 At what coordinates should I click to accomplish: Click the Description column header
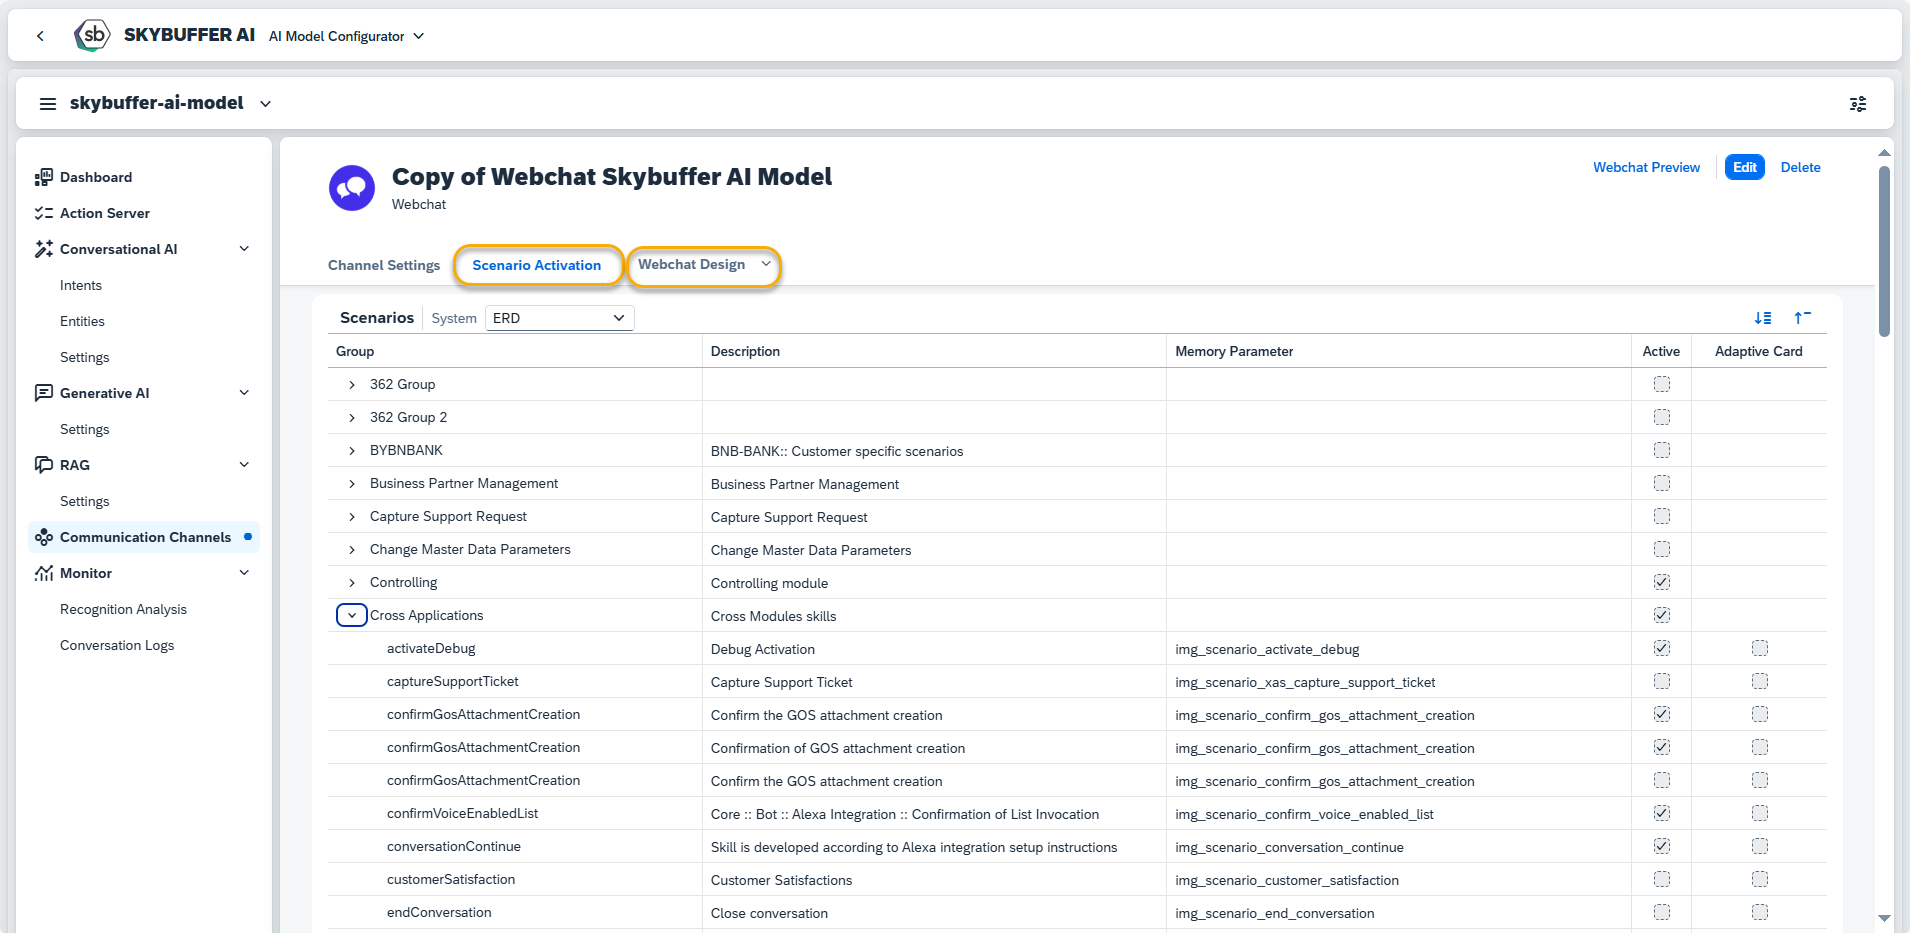click(934, 351)
